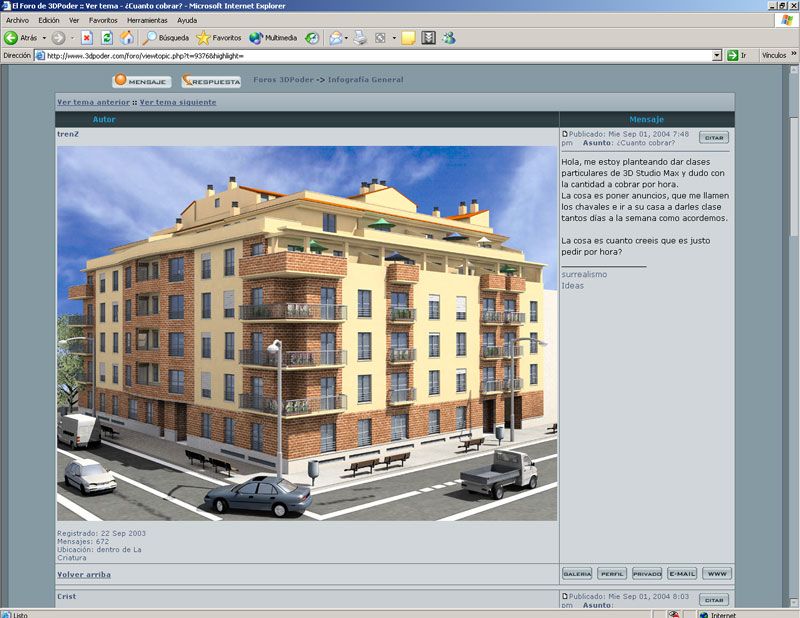The image size is (800, 618).
Task: Click the gray square toolbar icon
Action: tap(380, 38)
